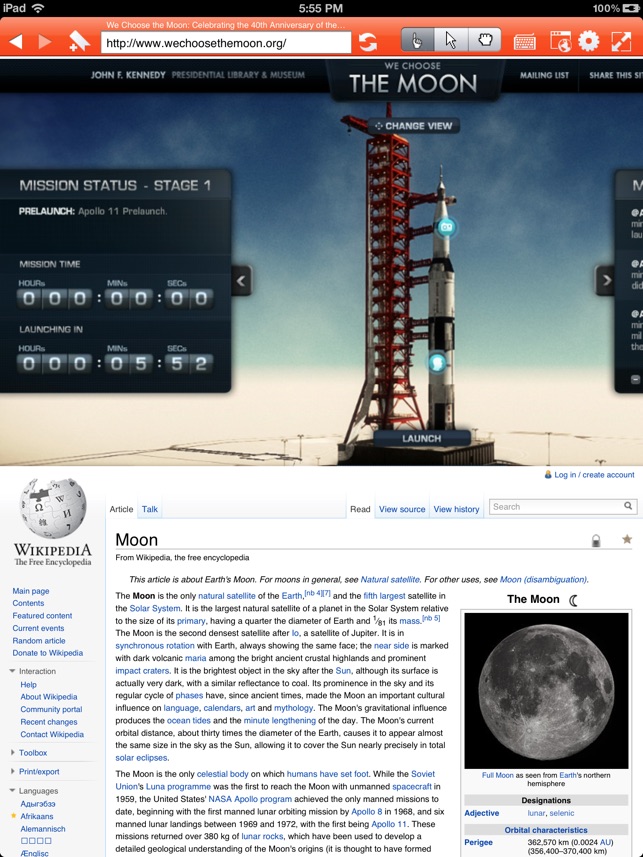Expand the Toolbox sidebar section

(33, 753)
